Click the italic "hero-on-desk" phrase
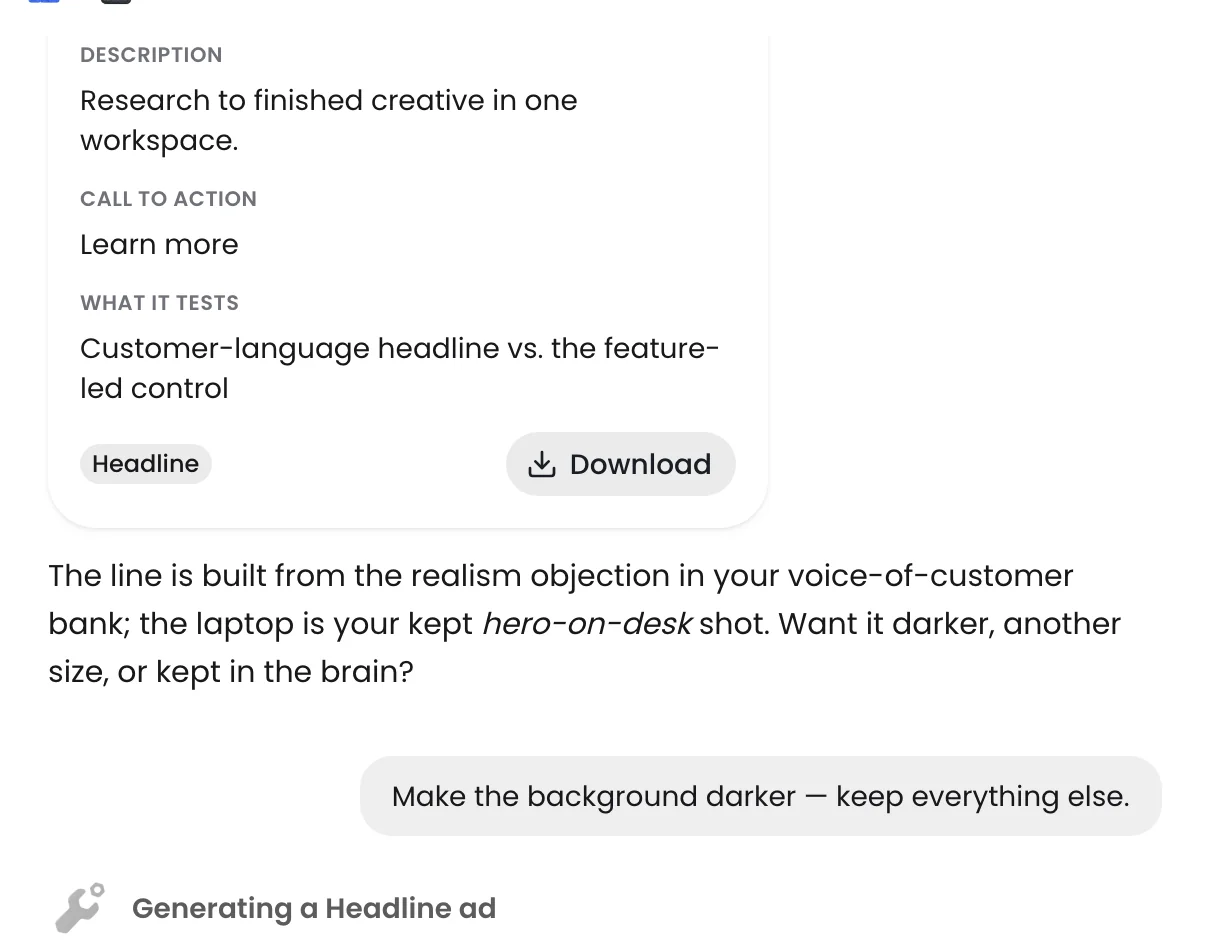 586,624
